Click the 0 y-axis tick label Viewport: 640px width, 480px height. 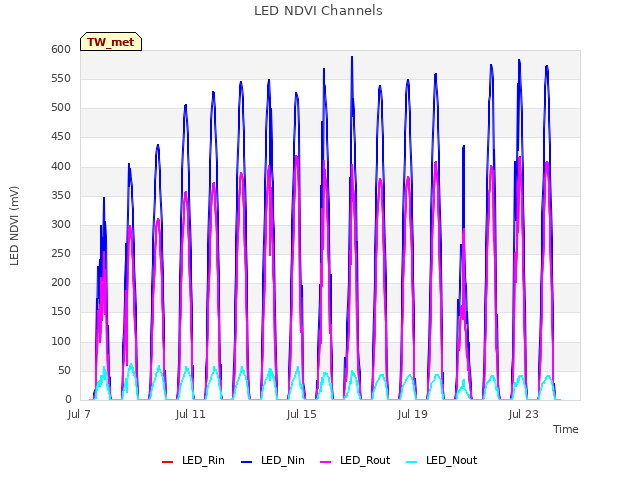click(x=68, y=400)
